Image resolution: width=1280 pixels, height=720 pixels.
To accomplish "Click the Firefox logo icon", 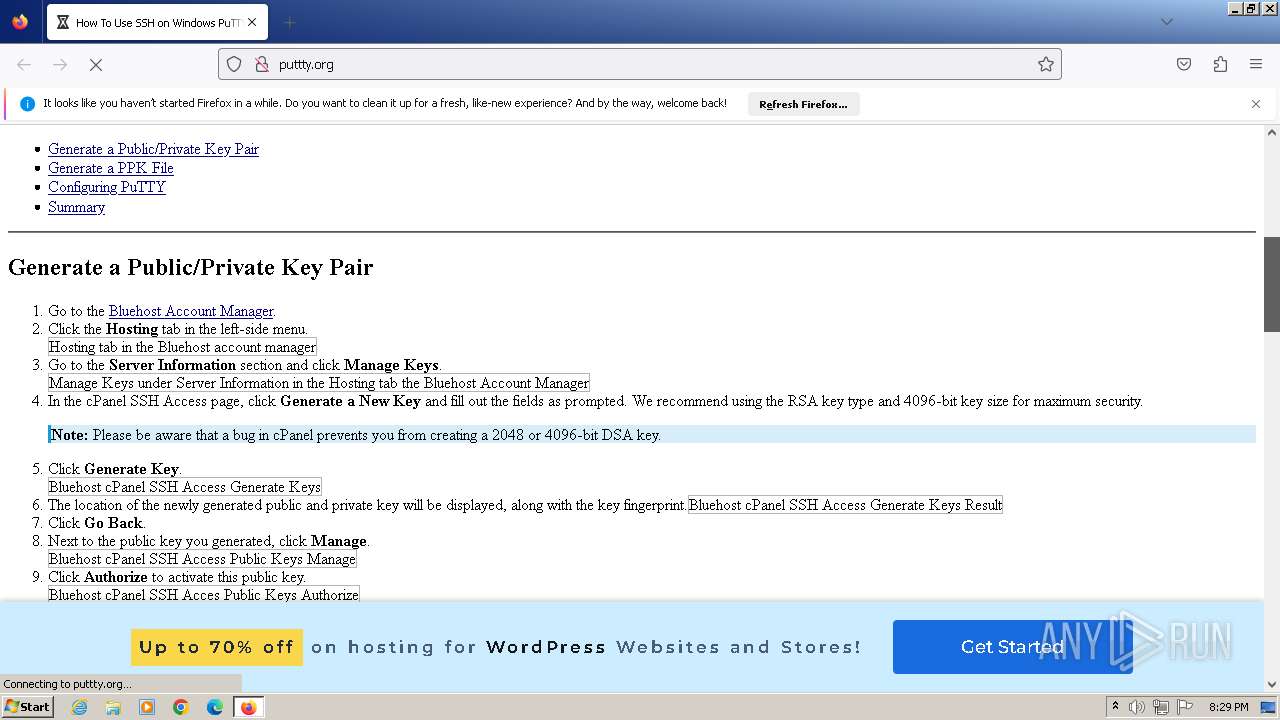I will click(x=20, y=21).
